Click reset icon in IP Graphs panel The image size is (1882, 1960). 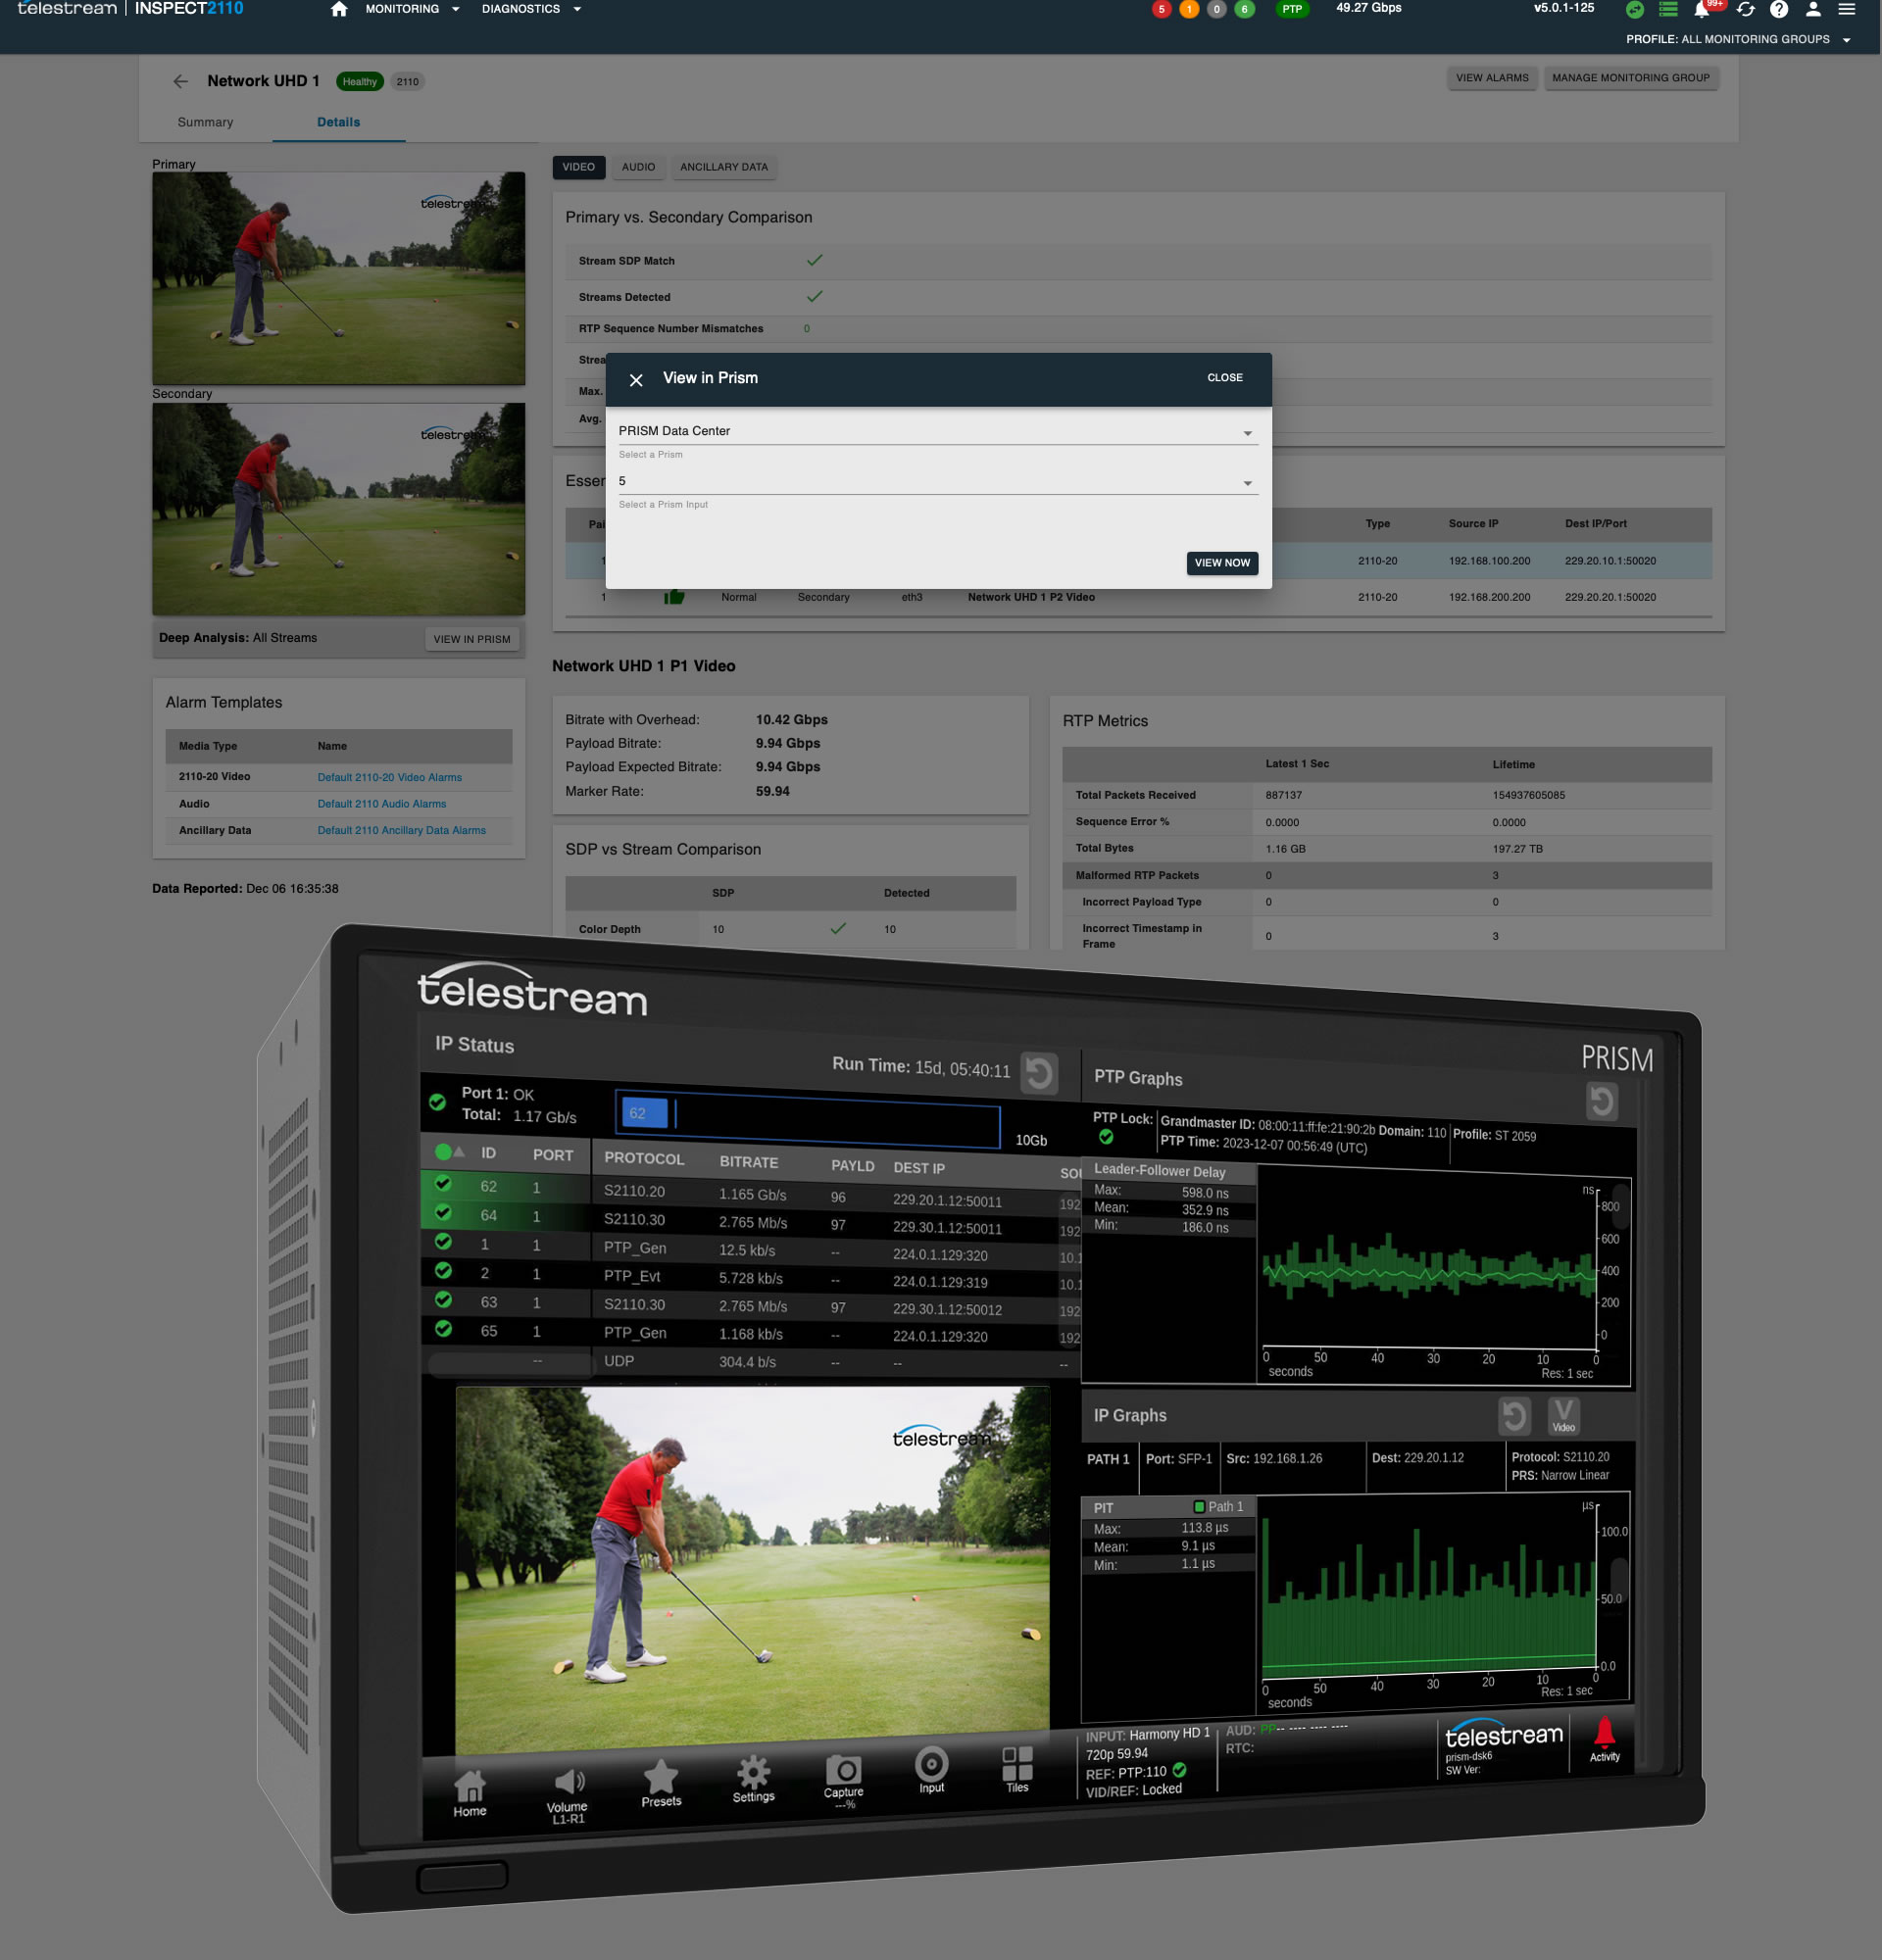(x=1514, y=1415)
